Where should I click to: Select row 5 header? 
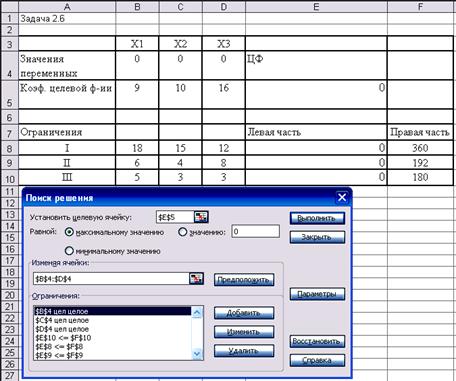pyautogui.click(x=9, y=95)
